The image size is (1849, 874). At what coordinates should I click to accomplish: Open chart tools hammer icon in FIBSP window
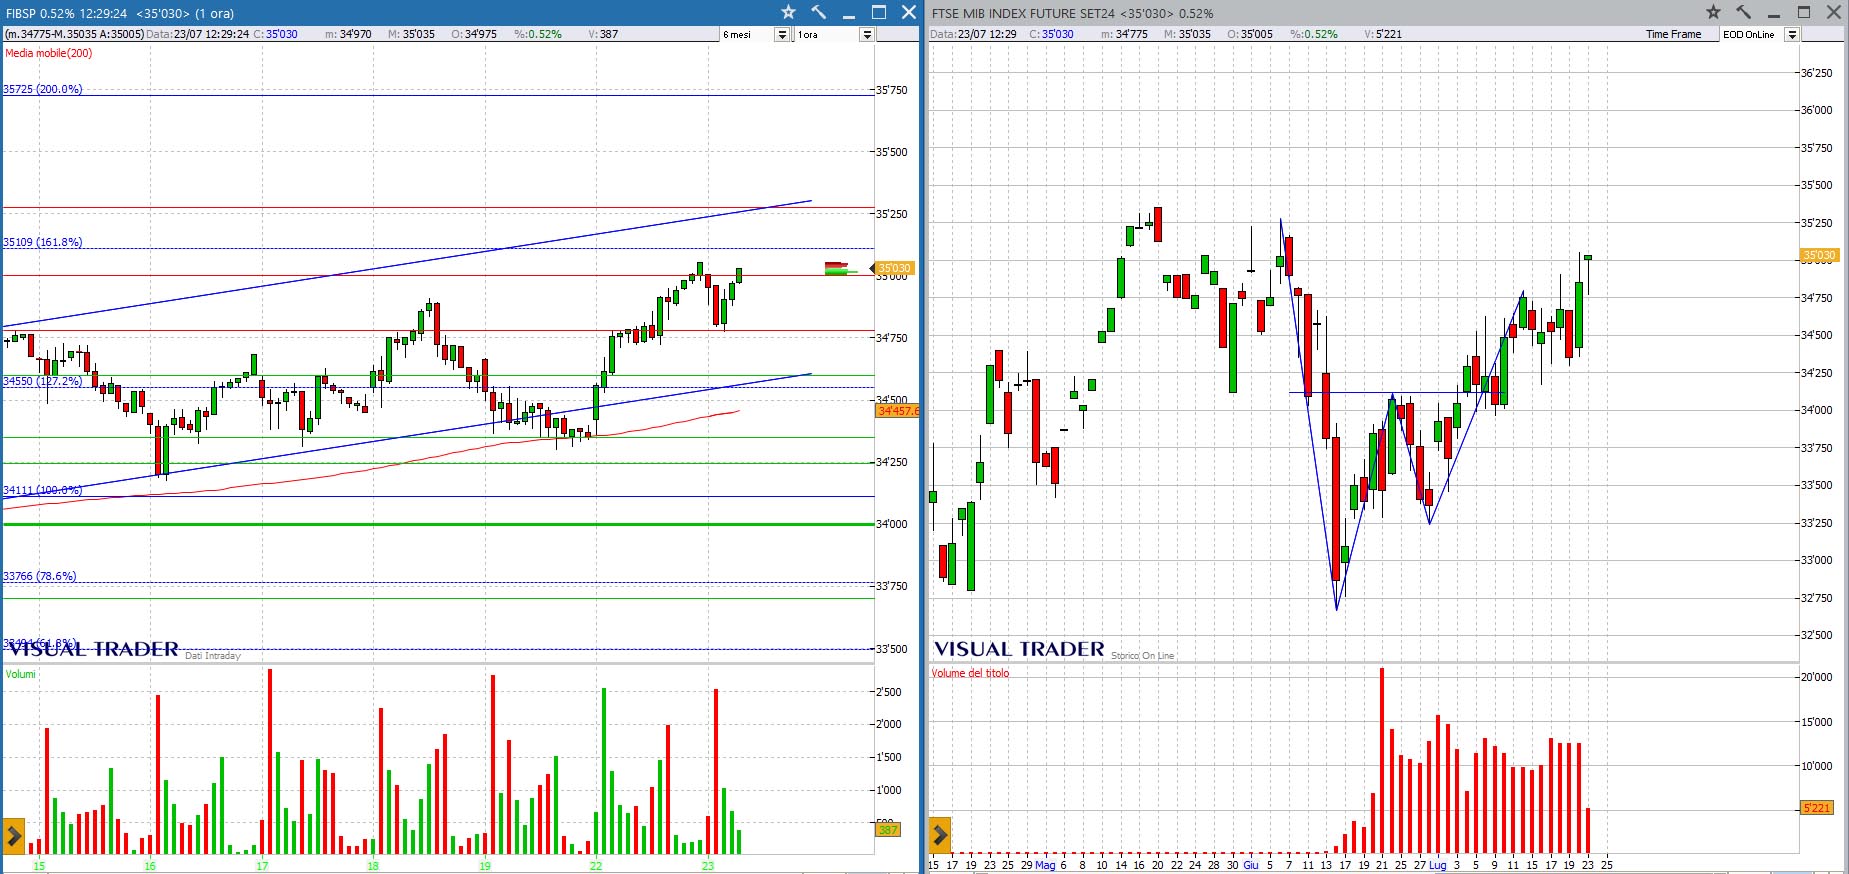pos(818,12)
